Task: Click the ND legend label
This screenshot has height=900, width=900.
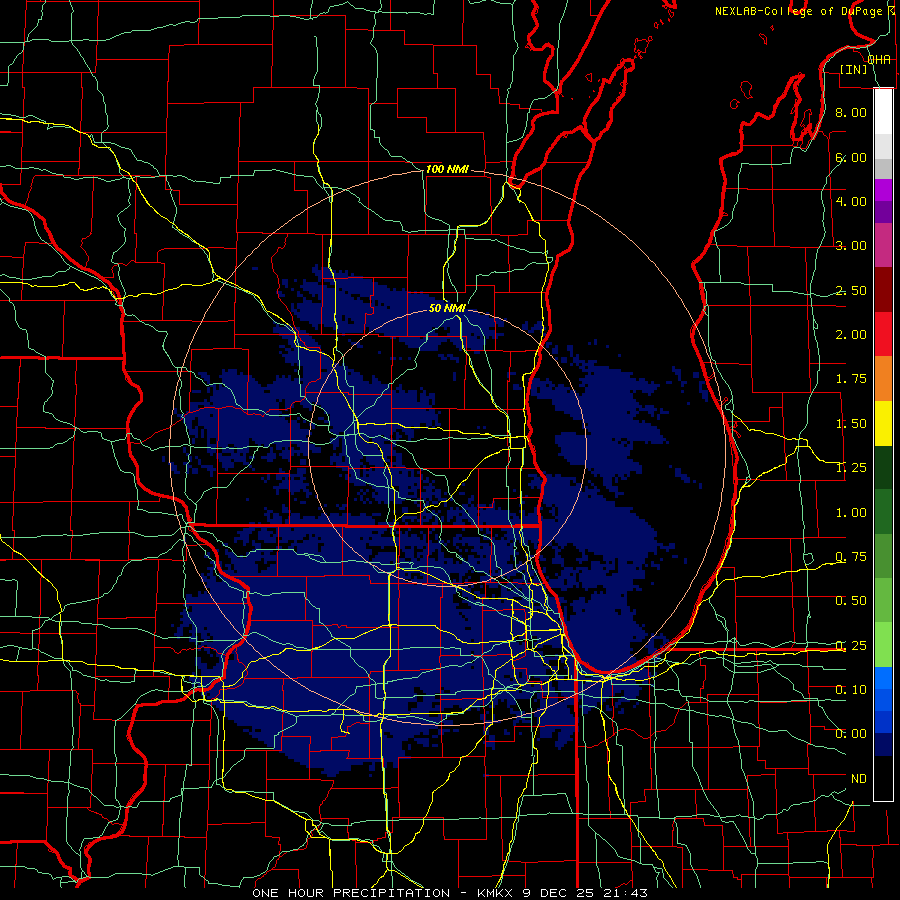Action: 859,779
